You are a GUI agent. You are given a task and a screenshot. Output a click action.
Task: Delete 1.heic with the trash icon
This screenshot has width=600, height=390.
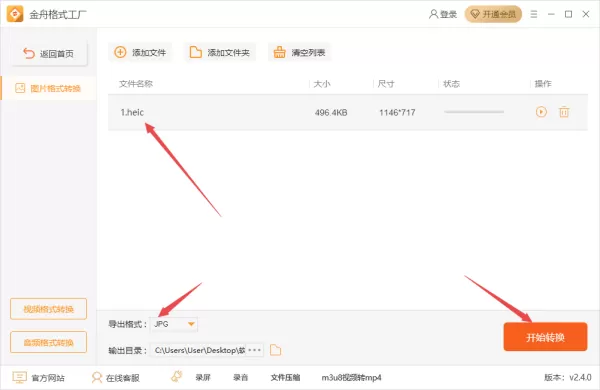pos(564,112)
